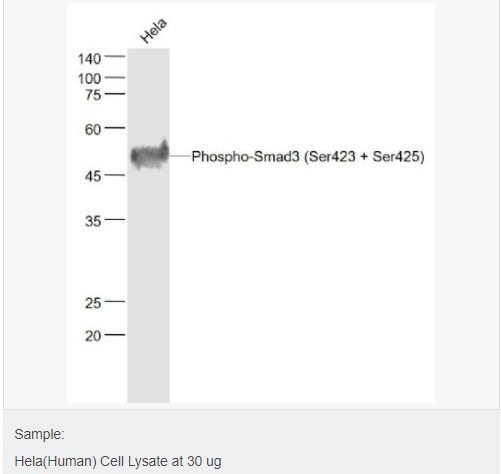Click the Sample: heading text
The image size is (501, 474).
click(x=39, y=434)
